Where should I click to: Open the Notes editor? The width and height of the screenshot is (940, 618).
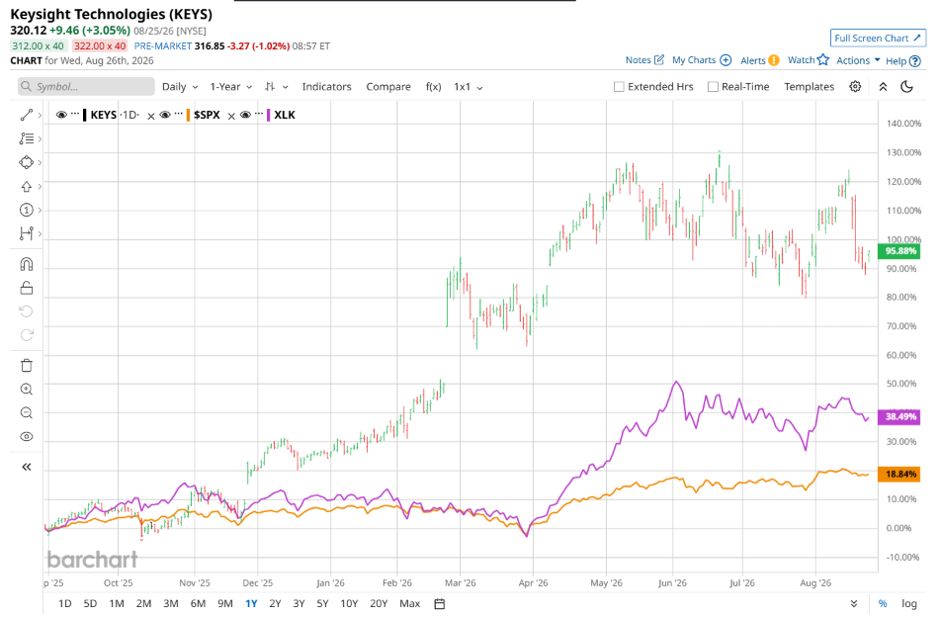[644, 60]
